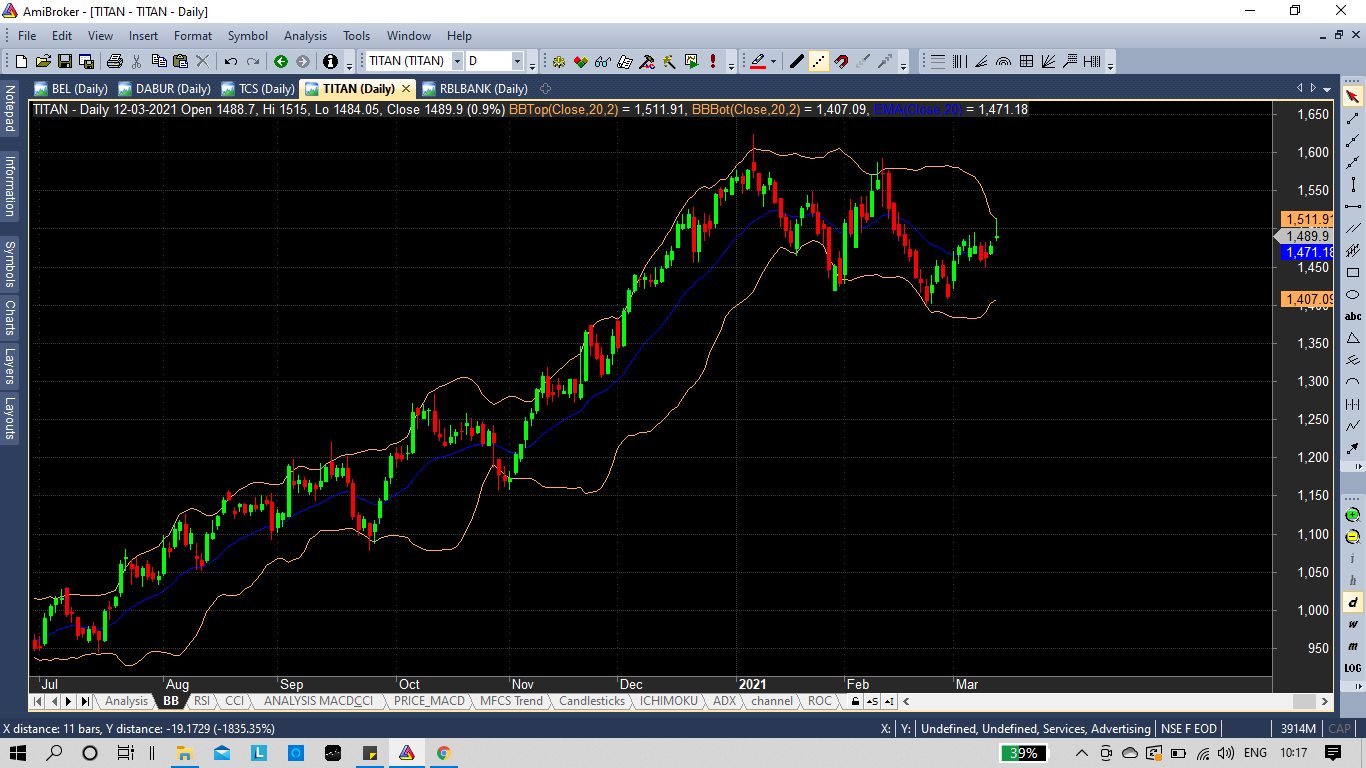Open the black info circle icon
The image size is (1366, 768).
pos(331,61)
